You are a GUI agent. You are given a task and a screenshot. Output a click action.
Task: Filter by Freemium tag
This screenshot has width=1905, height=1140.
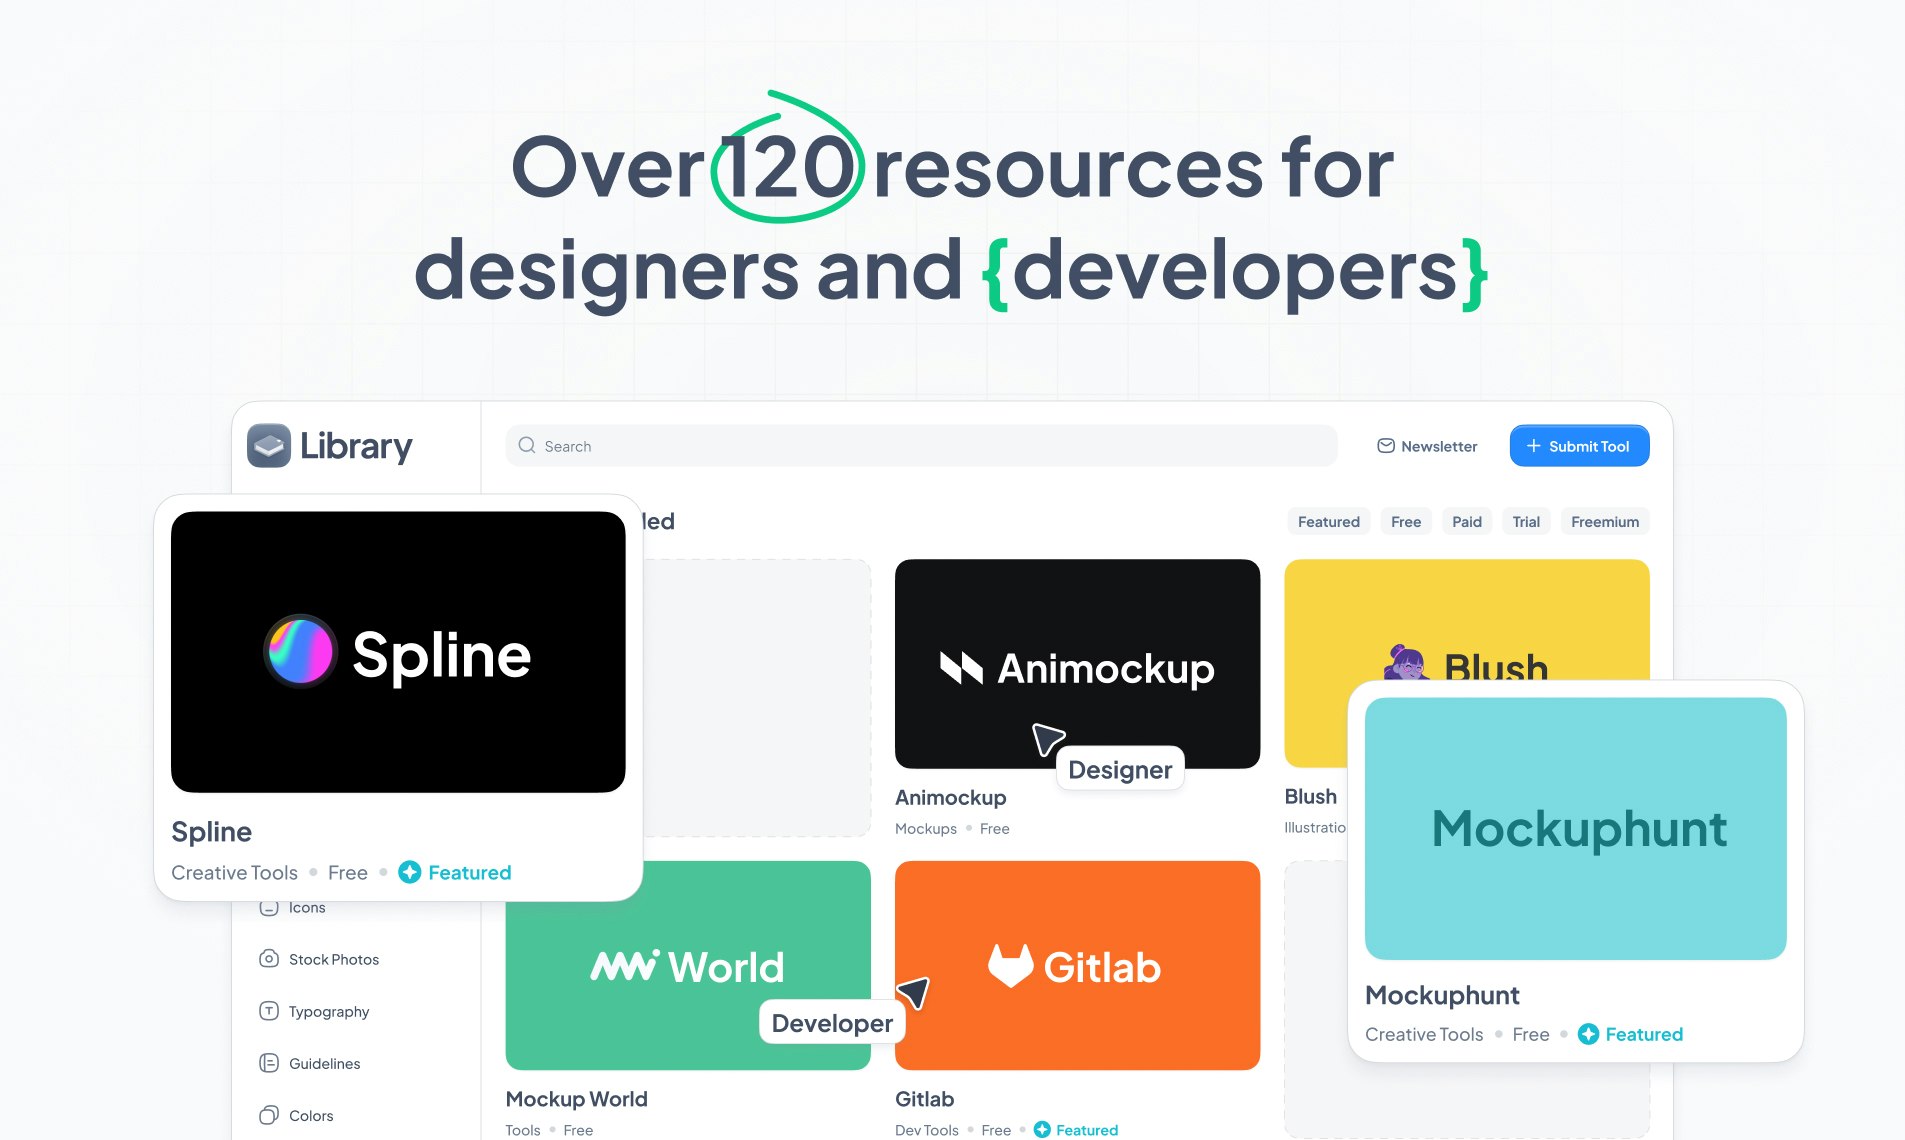[x=1605, y=521]
